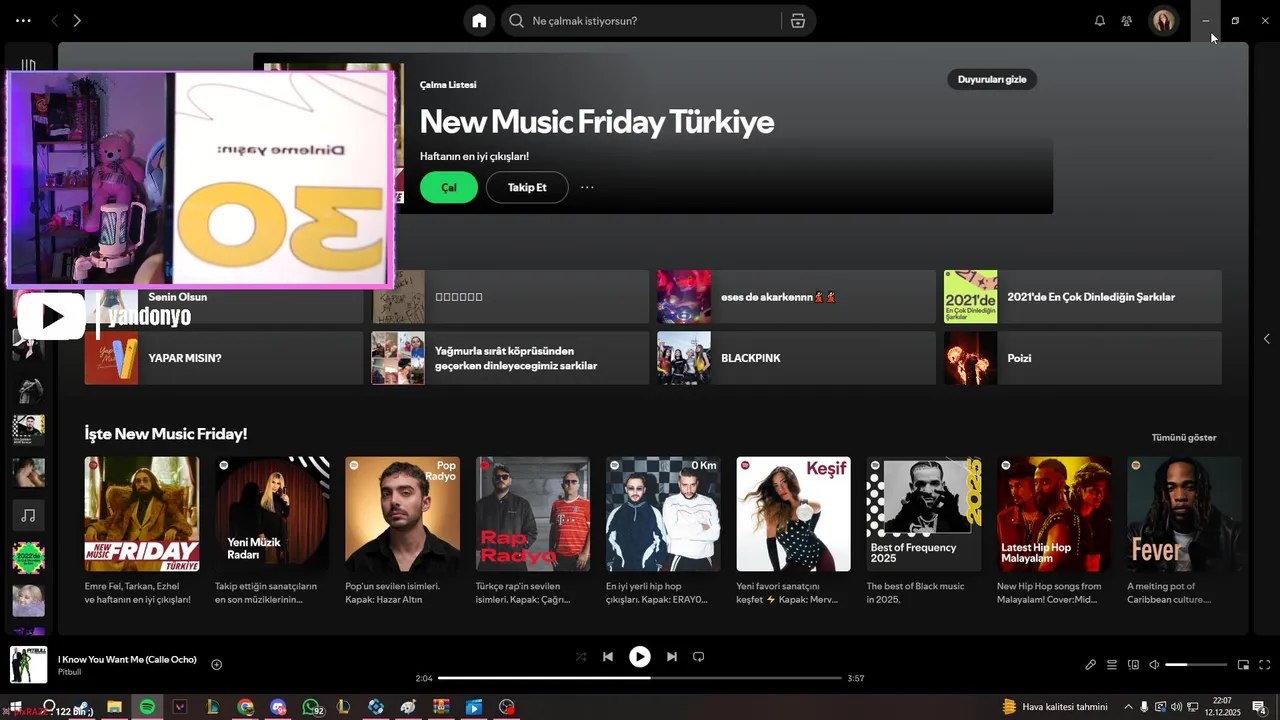The image size is (1280, 720).
Task: Skip to next track
Action: click(x=672, y=657)
